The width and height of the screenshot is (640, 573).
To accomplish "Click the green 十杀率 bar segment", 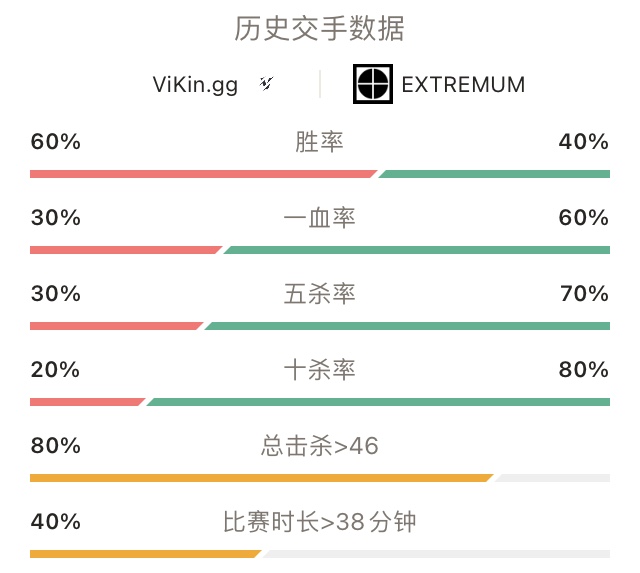I will (x=378, y=402).
